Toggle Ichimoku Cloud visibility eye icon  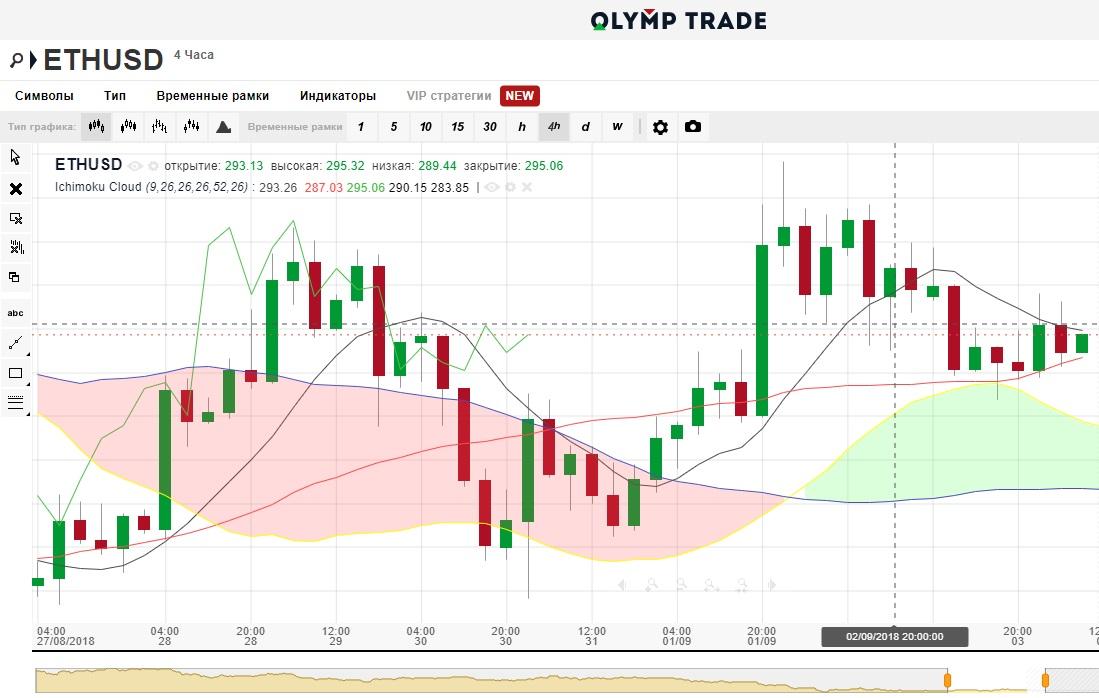(492, 187)
